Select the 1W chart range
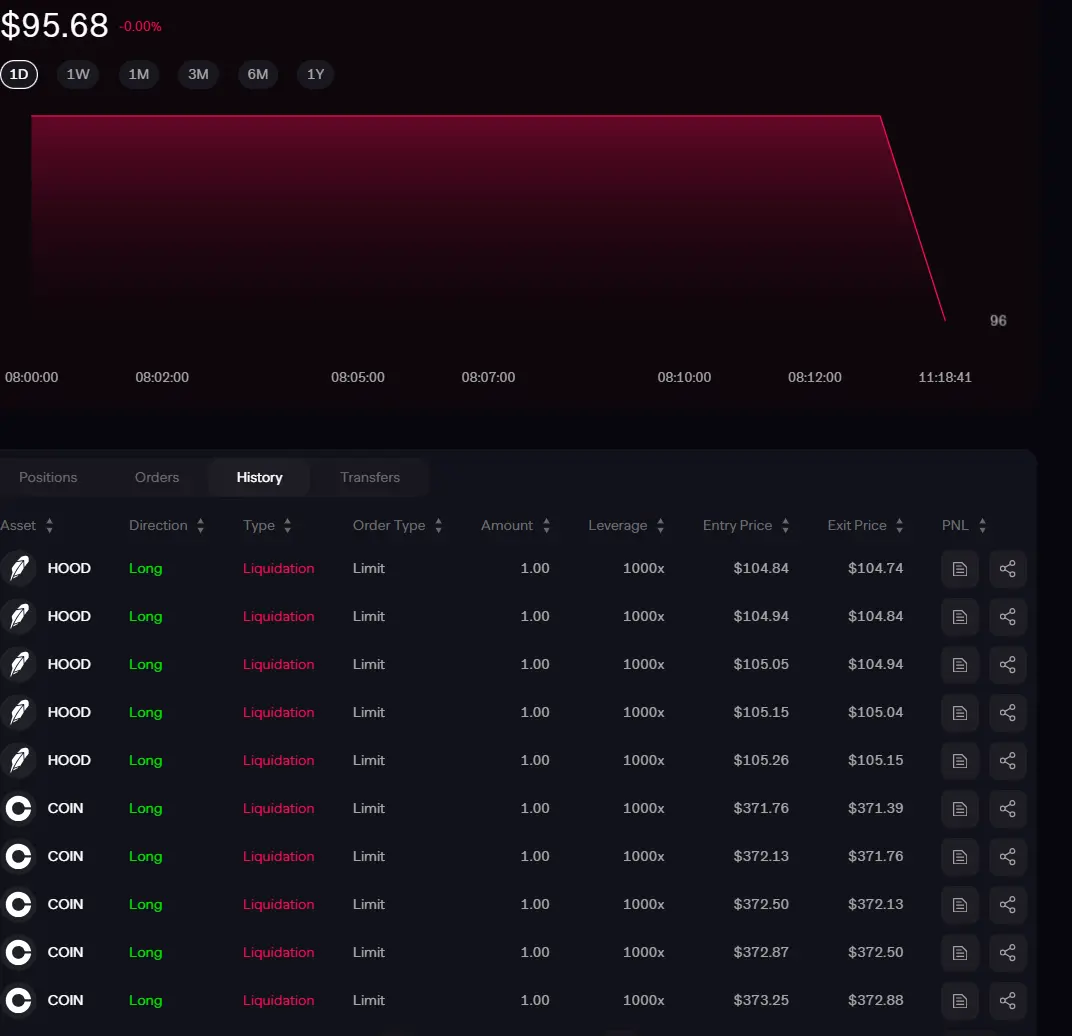 tap(78, 74)
